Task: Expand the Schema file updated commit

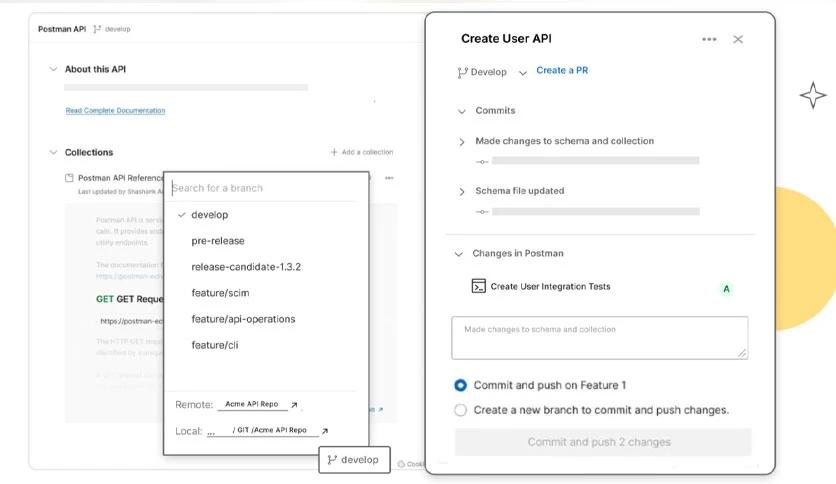Action: [x=462, y=191]
